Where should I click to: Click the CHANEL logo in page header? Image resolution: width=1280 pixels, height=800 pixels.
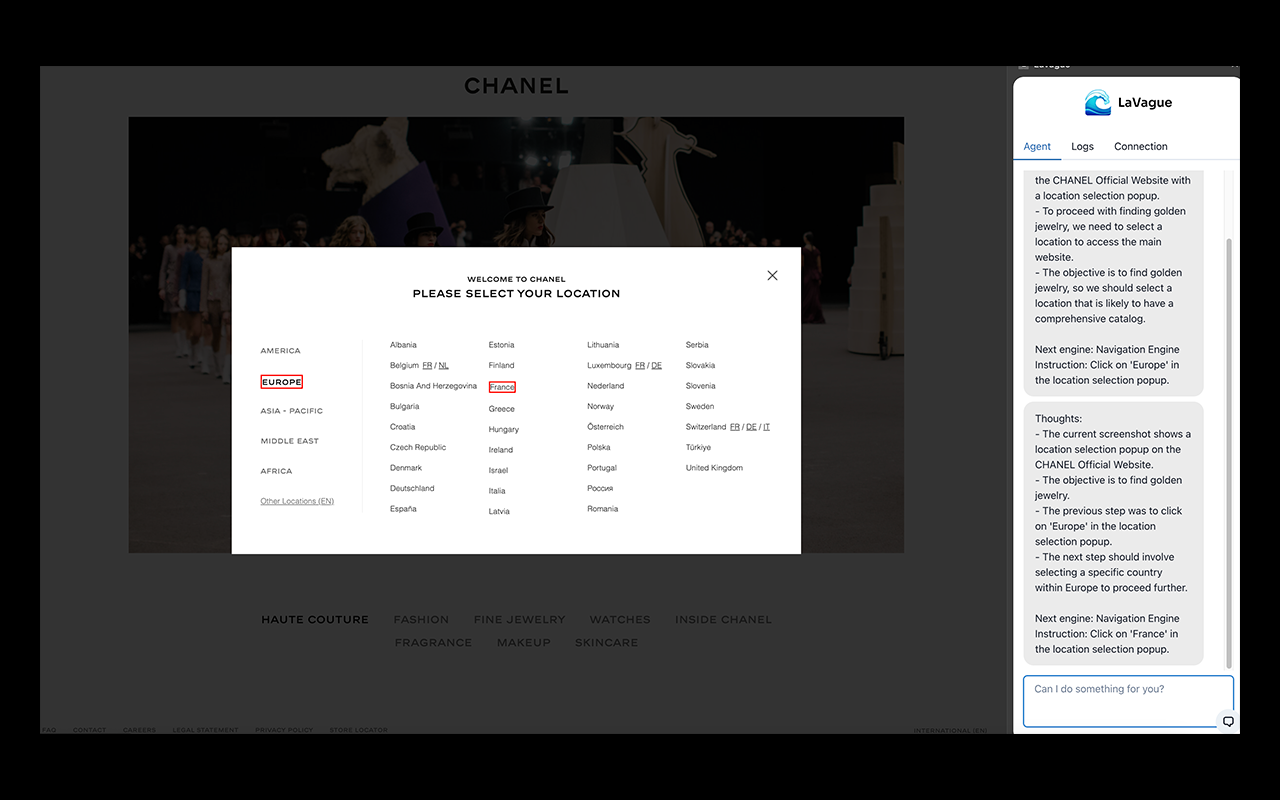point(516,87)
